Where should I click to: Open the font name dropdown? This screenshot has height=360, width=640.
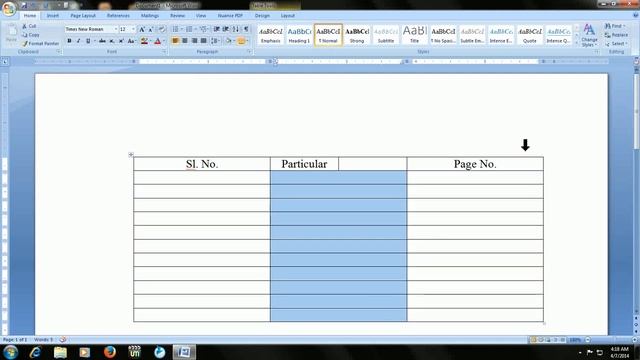click(116, 29)
